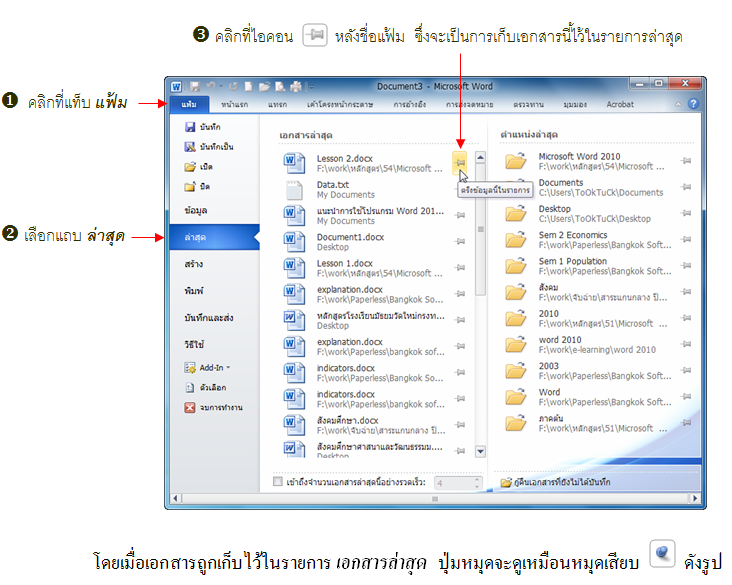Pin Lesson 2.docx to recent list

pos(460,162)
